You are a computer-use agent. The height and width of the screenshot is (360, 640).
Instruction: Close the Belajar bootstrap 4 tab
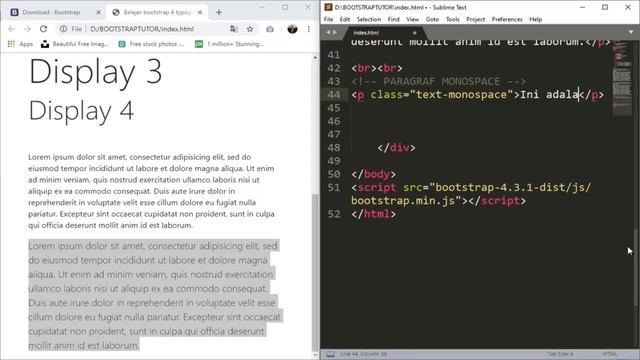(200, 12)
